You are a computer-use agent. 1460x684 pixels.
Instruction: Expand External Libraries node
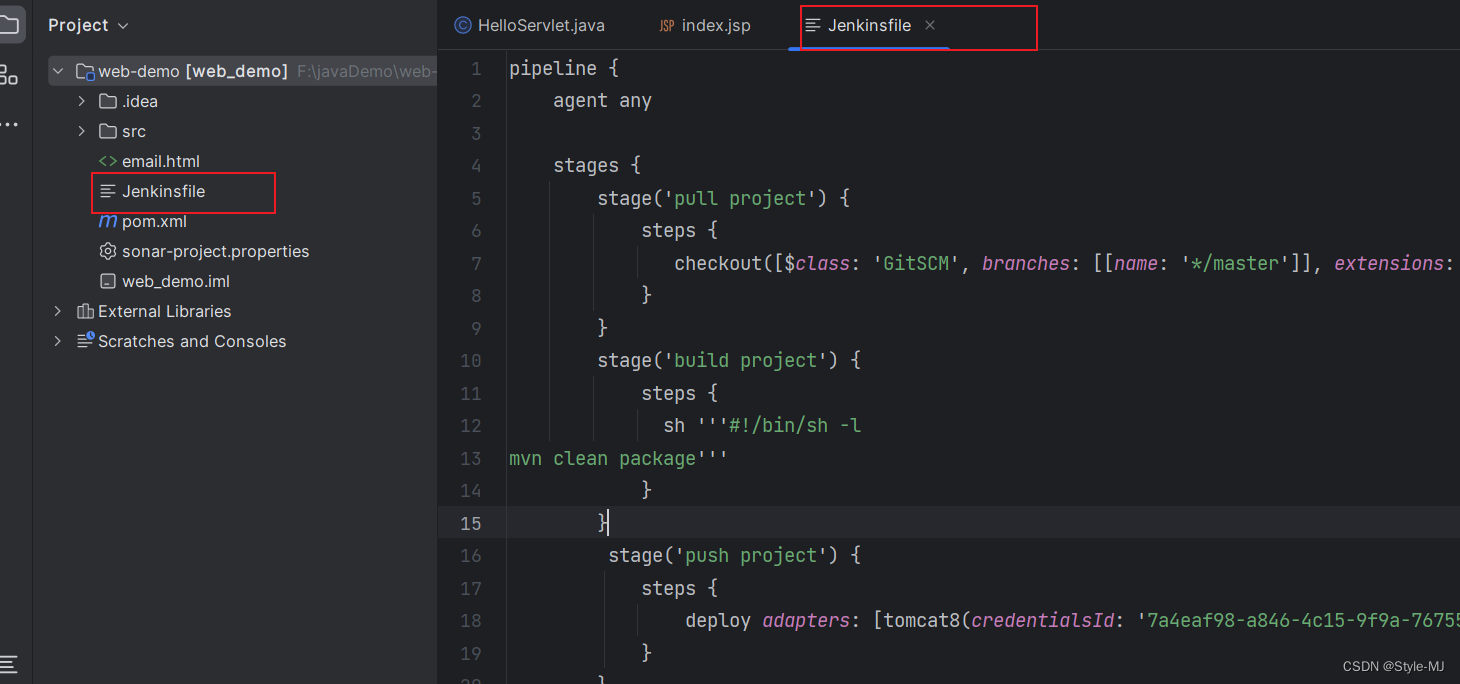click(x=58, y=311)
